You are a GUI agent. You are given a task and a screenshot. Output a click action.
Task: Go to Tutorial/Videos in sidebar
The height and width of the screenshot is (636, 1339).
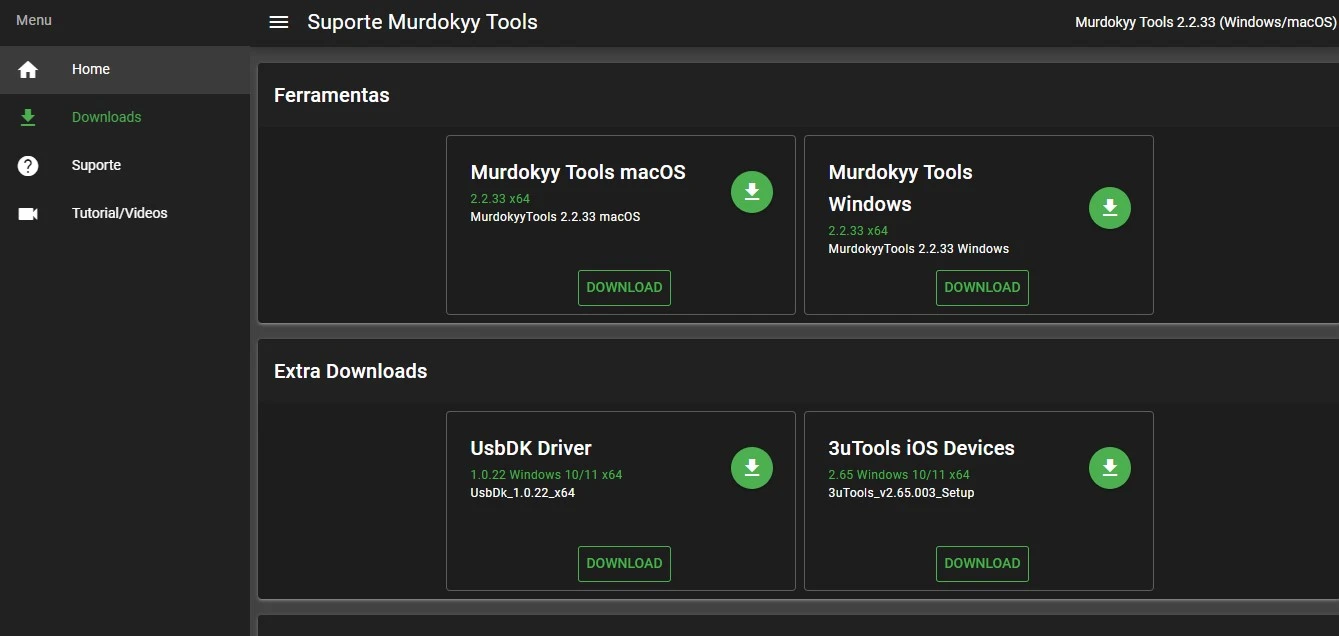(x=125, y=214)
